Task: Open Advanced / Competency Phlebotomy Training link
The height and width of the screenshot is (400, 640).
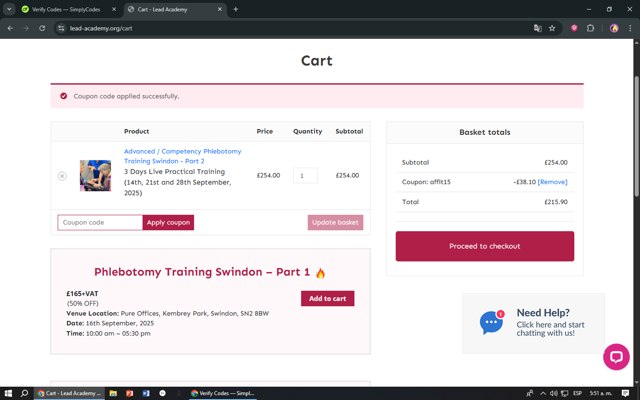Action: click(x=182, y=156)
